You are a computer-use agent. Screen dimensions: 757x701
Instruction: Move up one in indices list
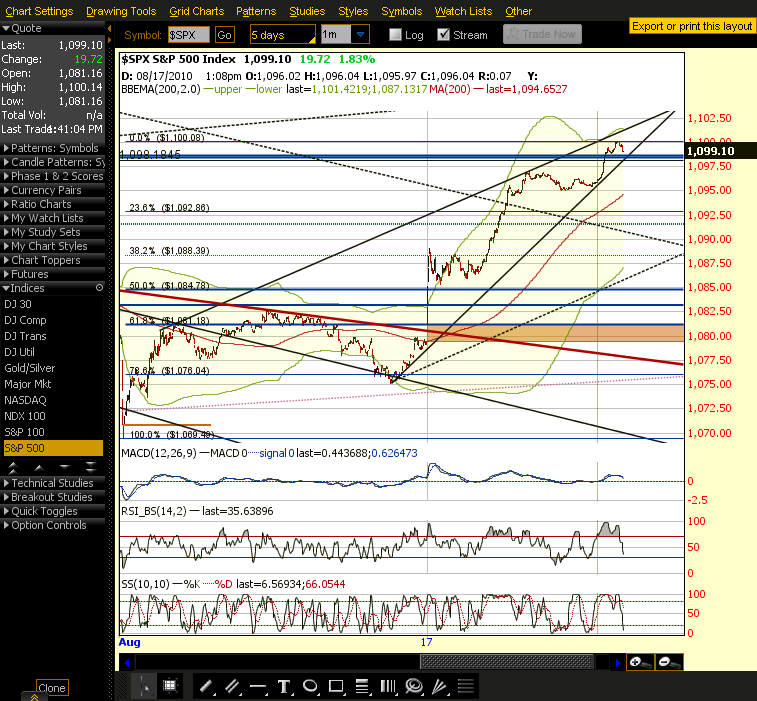(40, 467)
